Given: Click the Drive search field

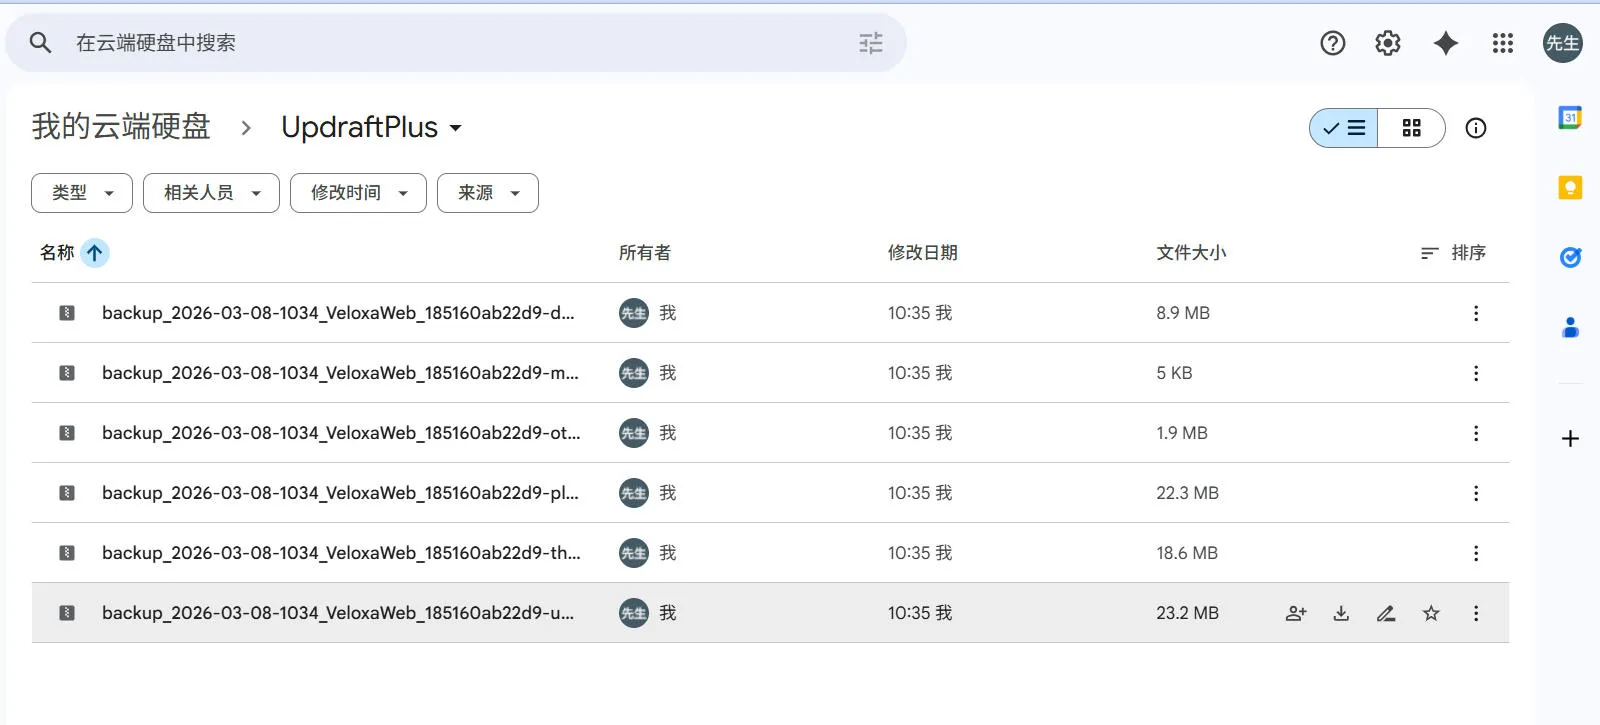Looking at the screenshot, I should pos(450,43).
